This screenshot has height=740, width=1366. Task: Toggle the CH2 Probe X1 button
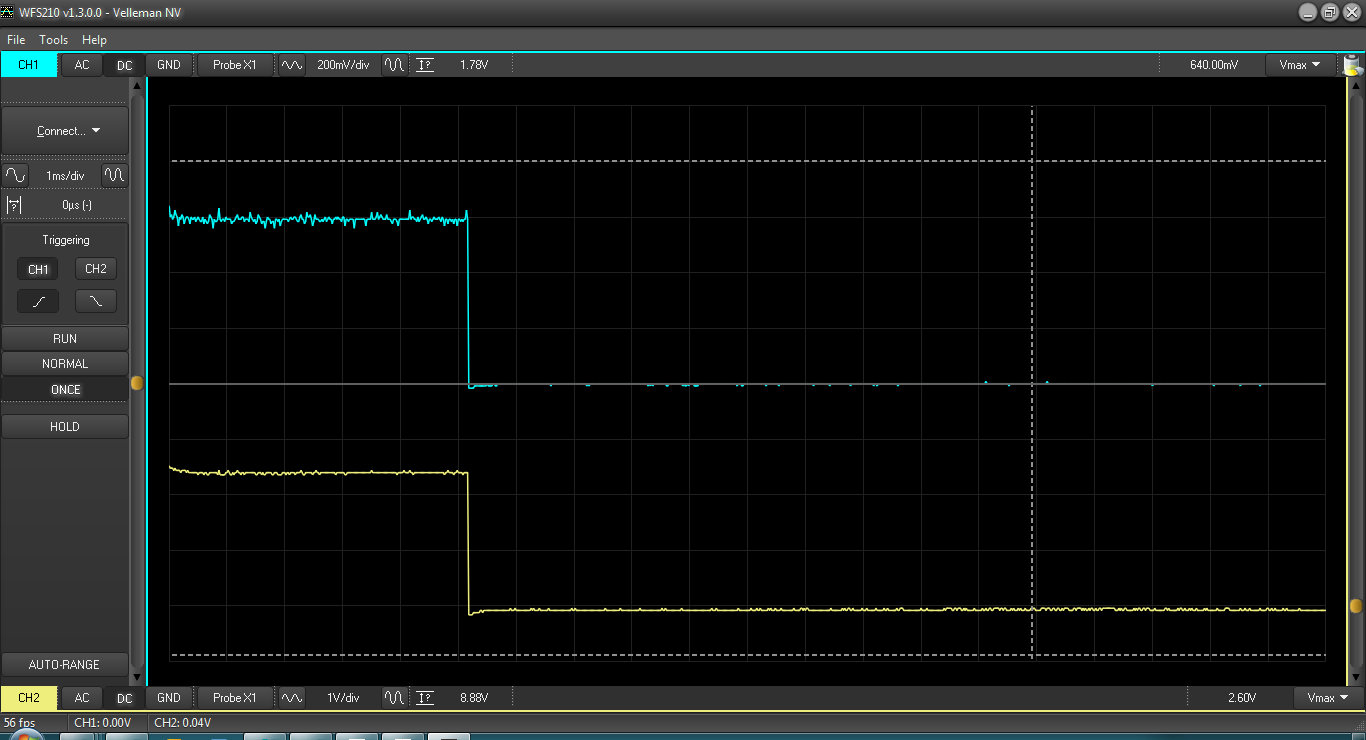coord(235,697)
